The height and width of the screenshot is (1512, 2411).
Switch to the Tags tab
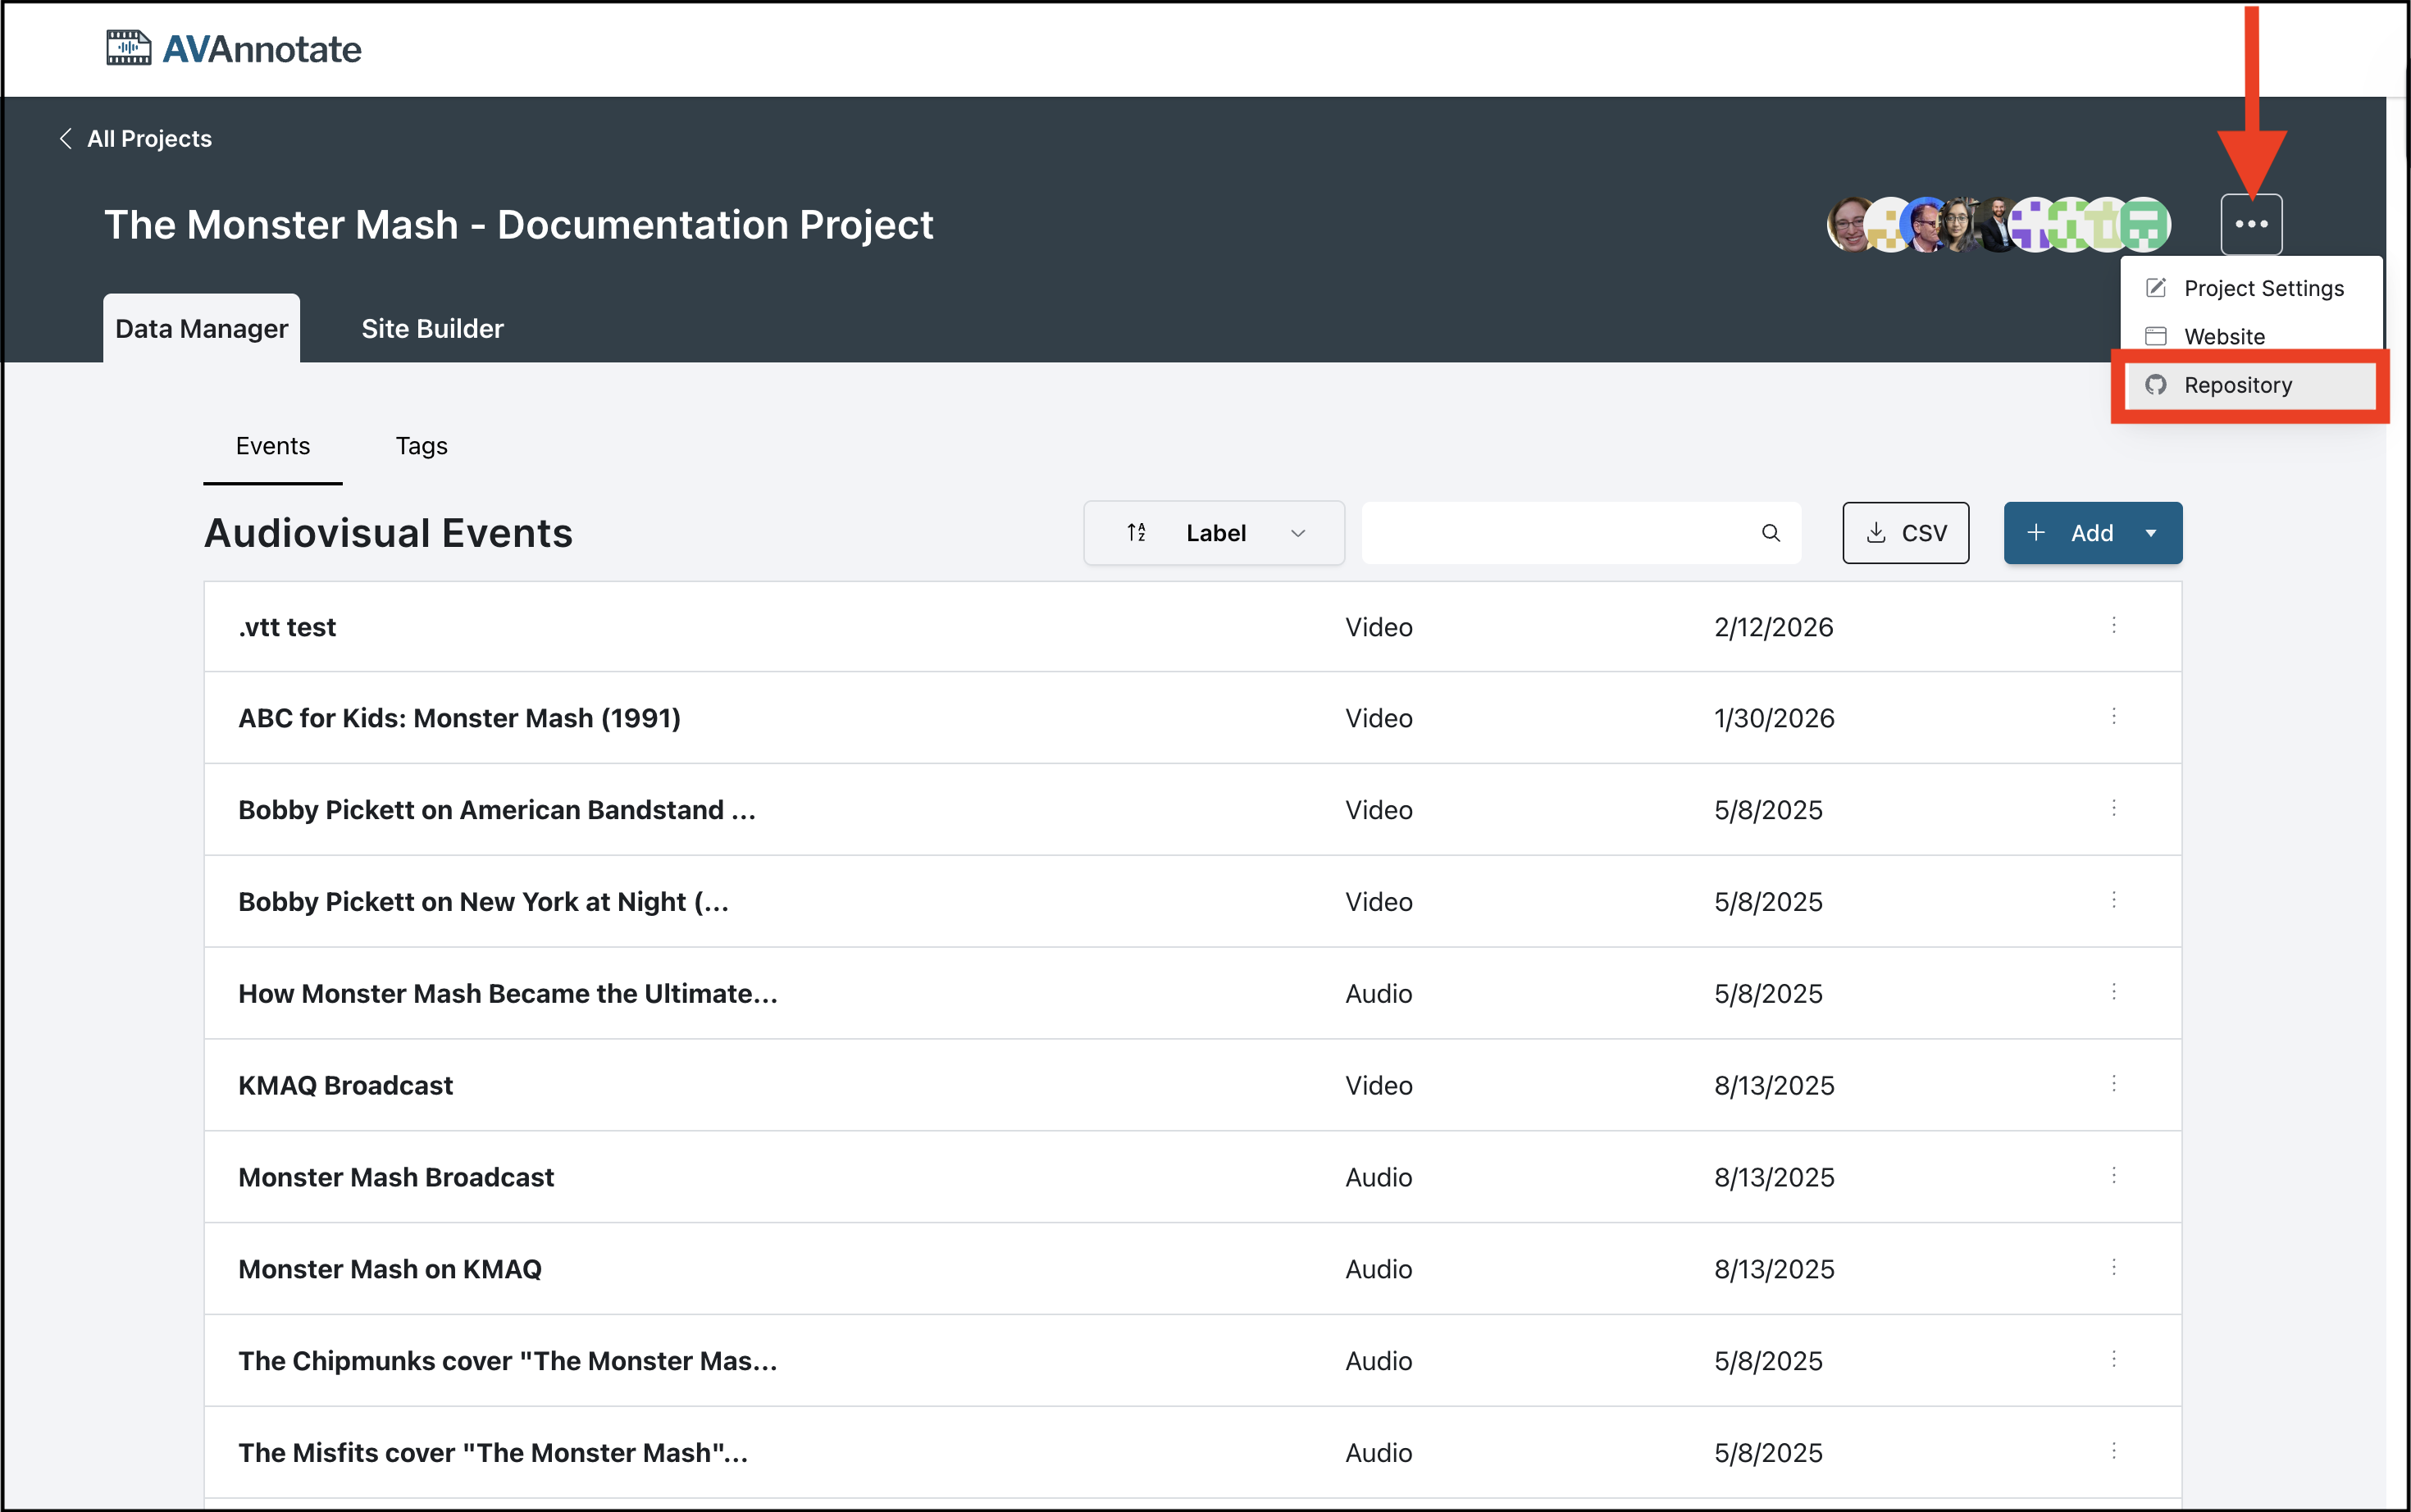[x=421, y=446]
